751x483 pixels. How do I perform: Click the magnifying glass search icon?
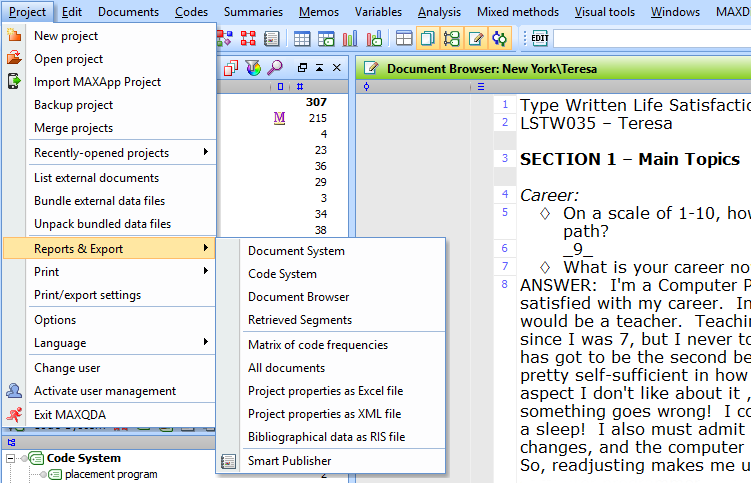tap(275, 68)
